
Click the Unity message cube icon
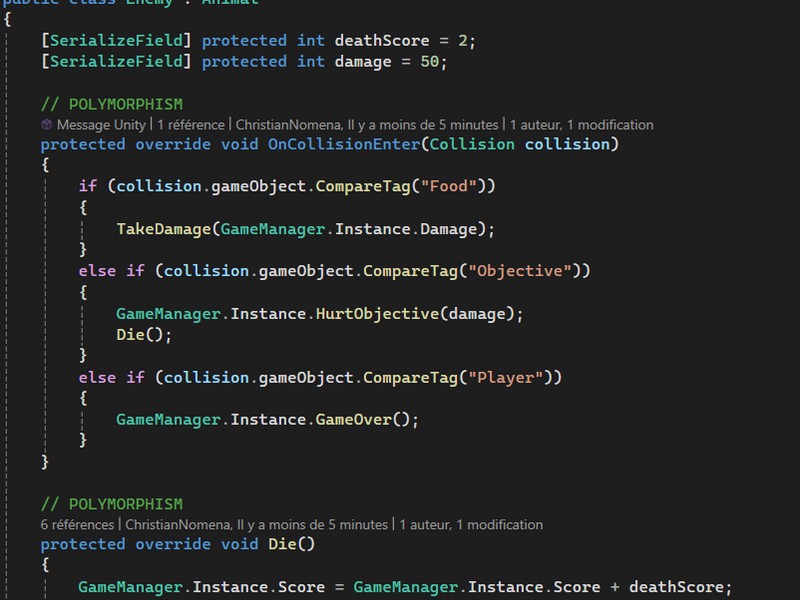[46, 125]
